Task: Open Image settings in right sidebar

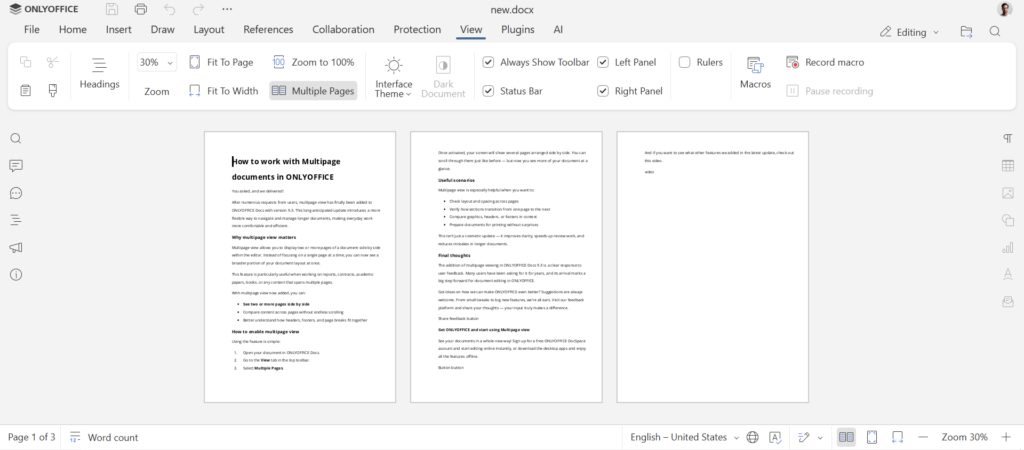Action: coord(1008,193)
